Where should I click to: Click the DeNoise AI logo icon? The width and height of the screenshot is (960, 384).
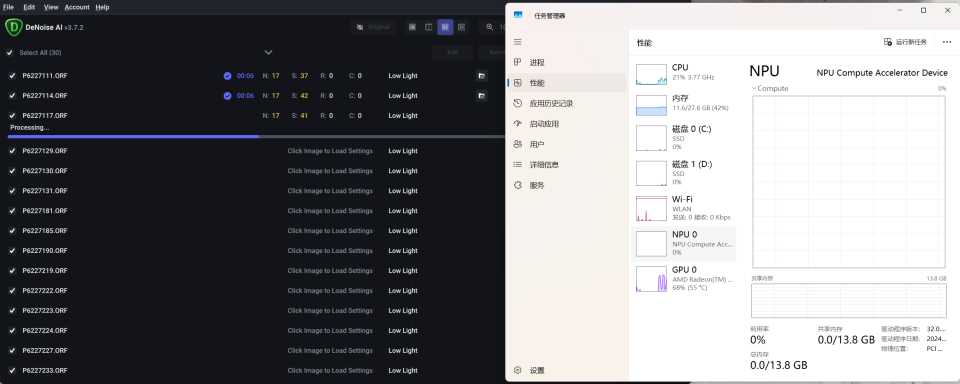[x=13, y=27]
